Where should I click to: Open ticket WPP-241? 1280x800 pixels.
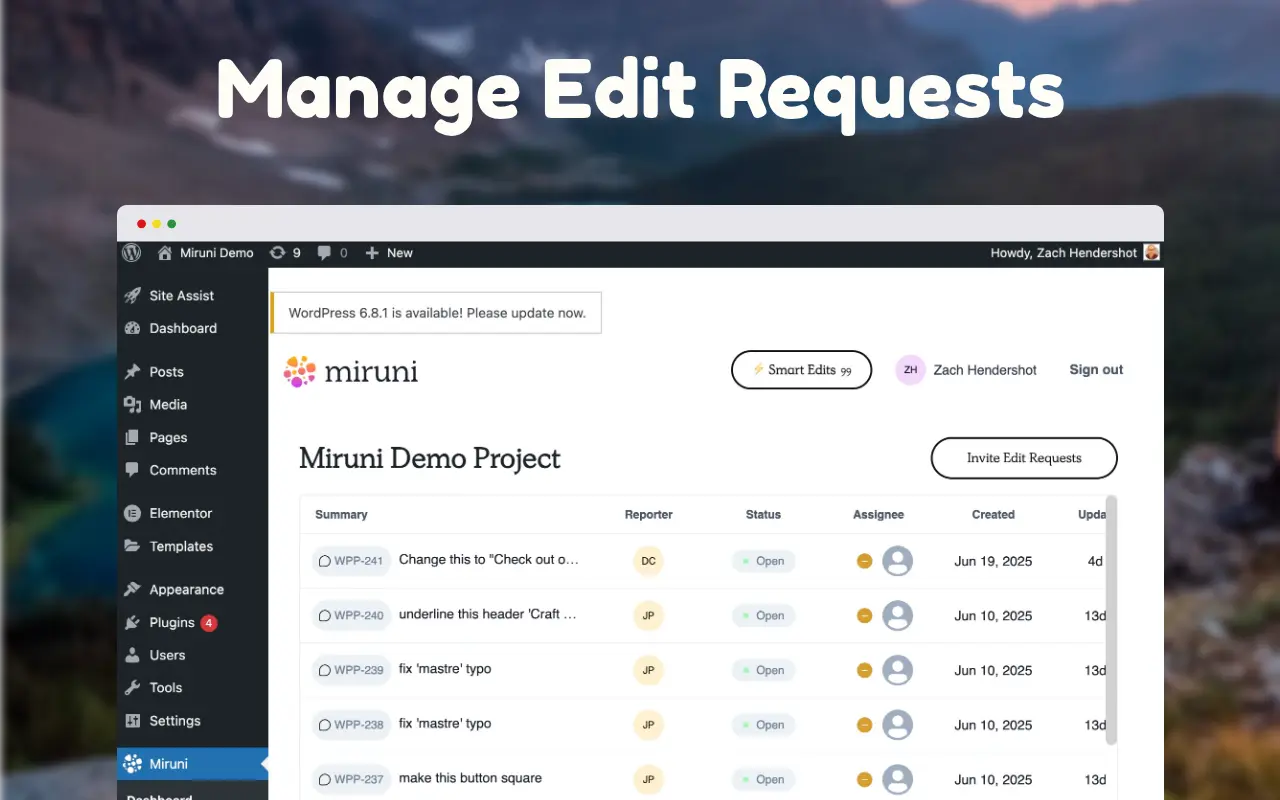click(350, 561)
